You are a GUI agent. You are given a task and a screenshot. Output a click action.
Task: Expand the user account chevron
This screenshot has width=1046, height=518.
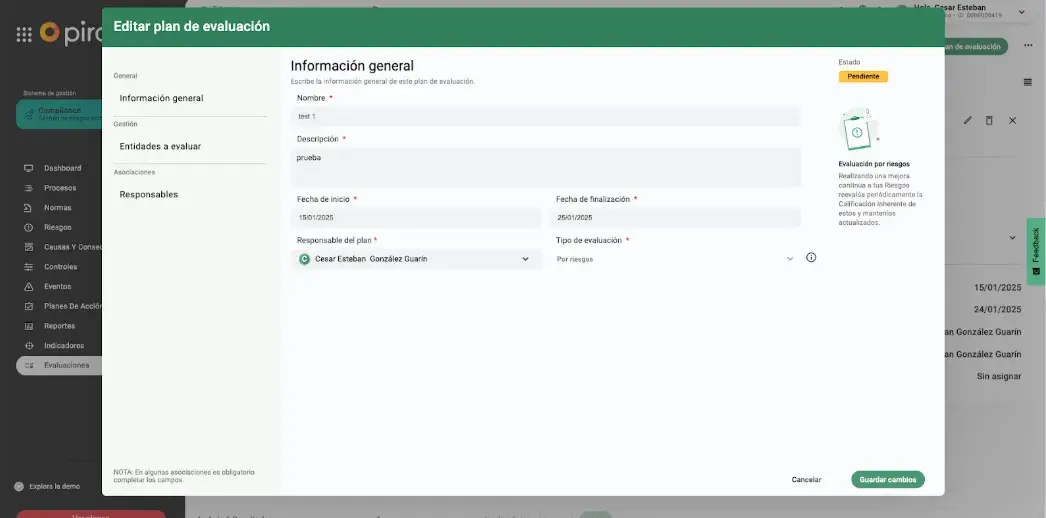click(x=1021, y=12)
